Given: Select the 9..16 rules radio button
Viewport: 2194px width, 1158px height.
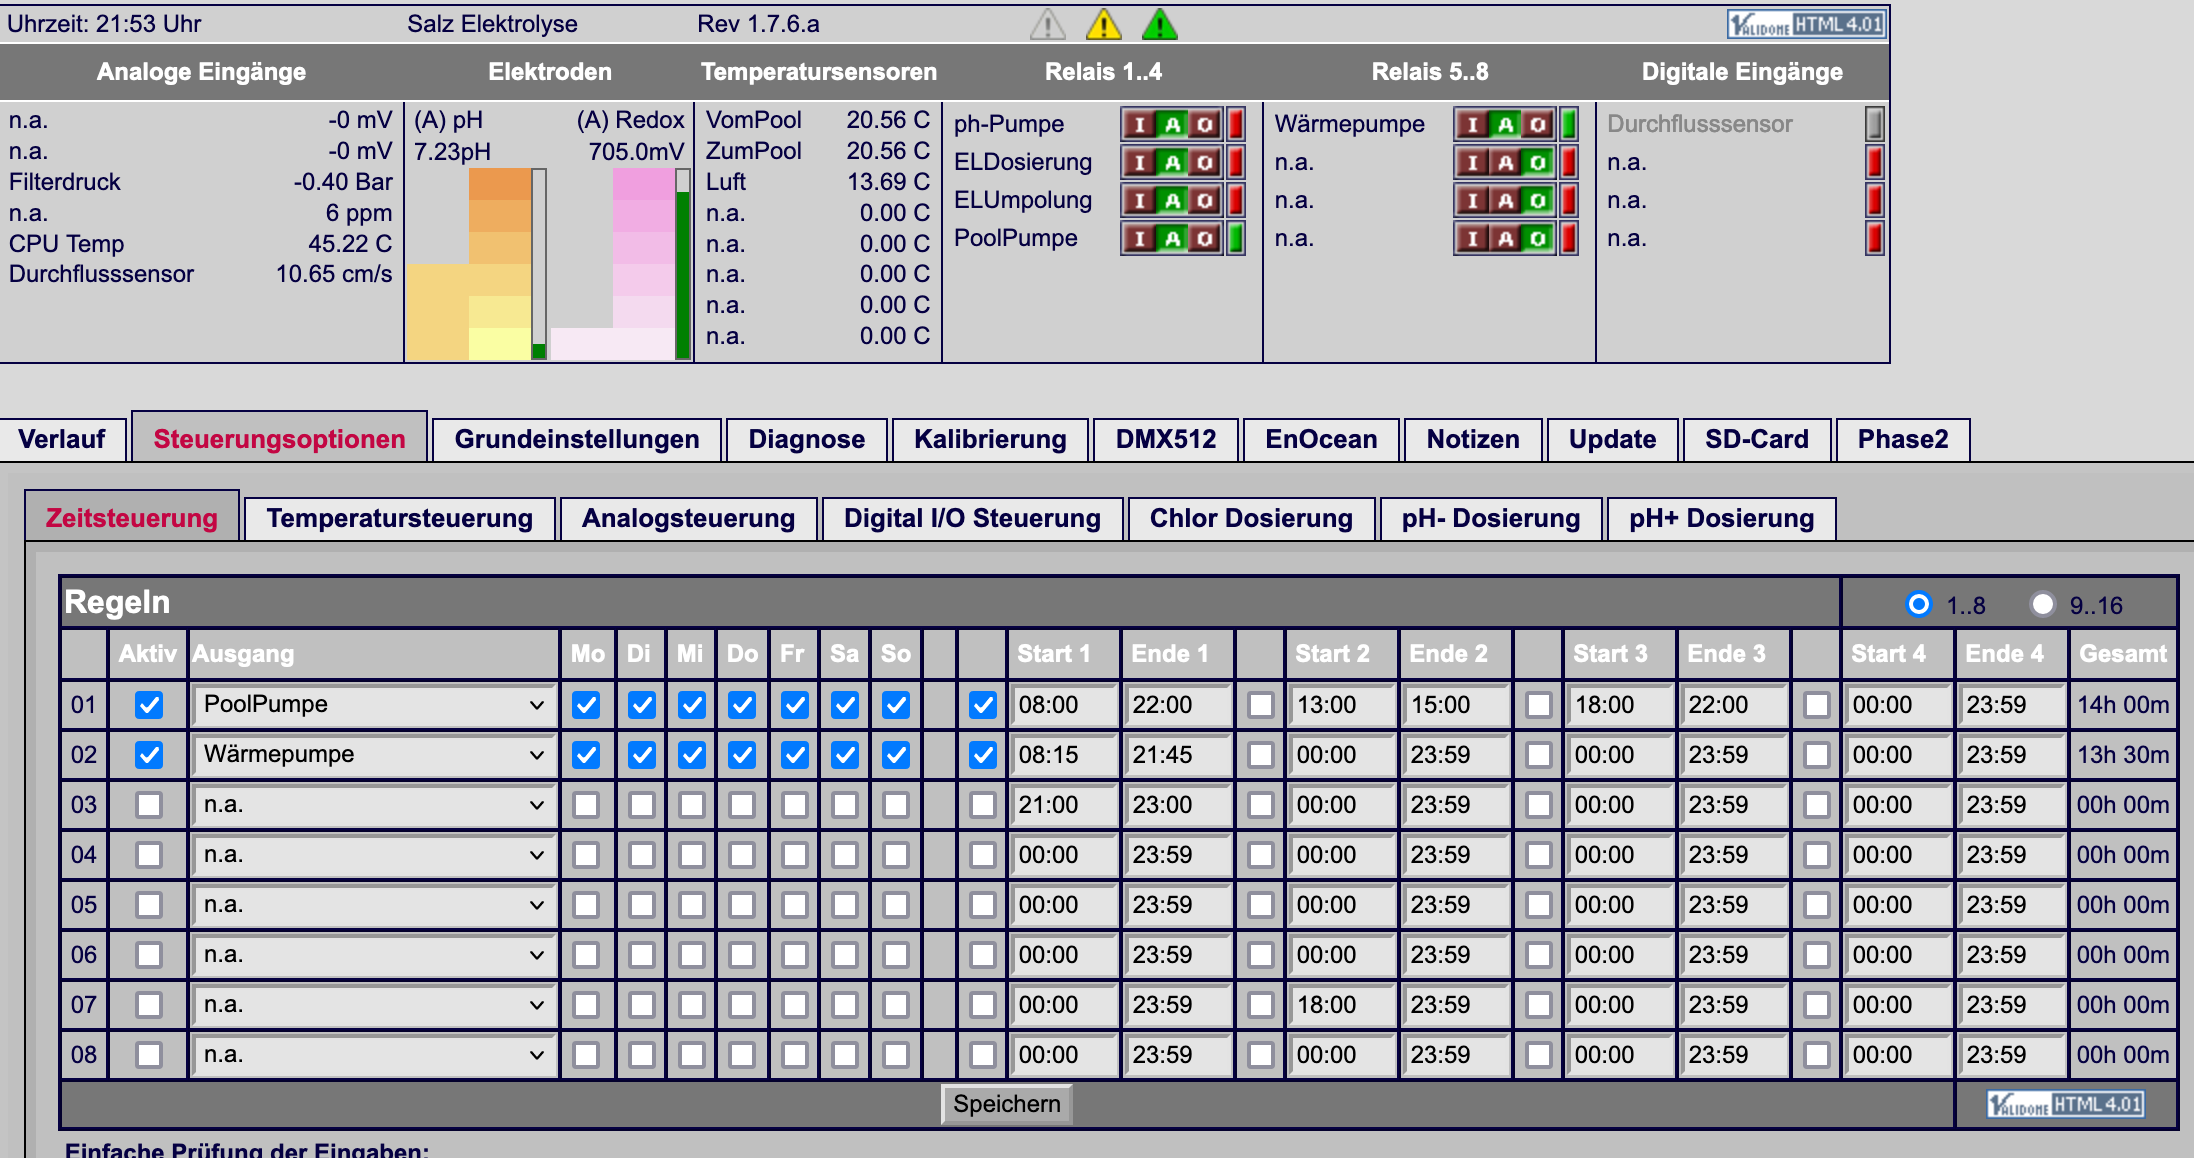Looking at the screenshot, I should (x=2042, y=604).
